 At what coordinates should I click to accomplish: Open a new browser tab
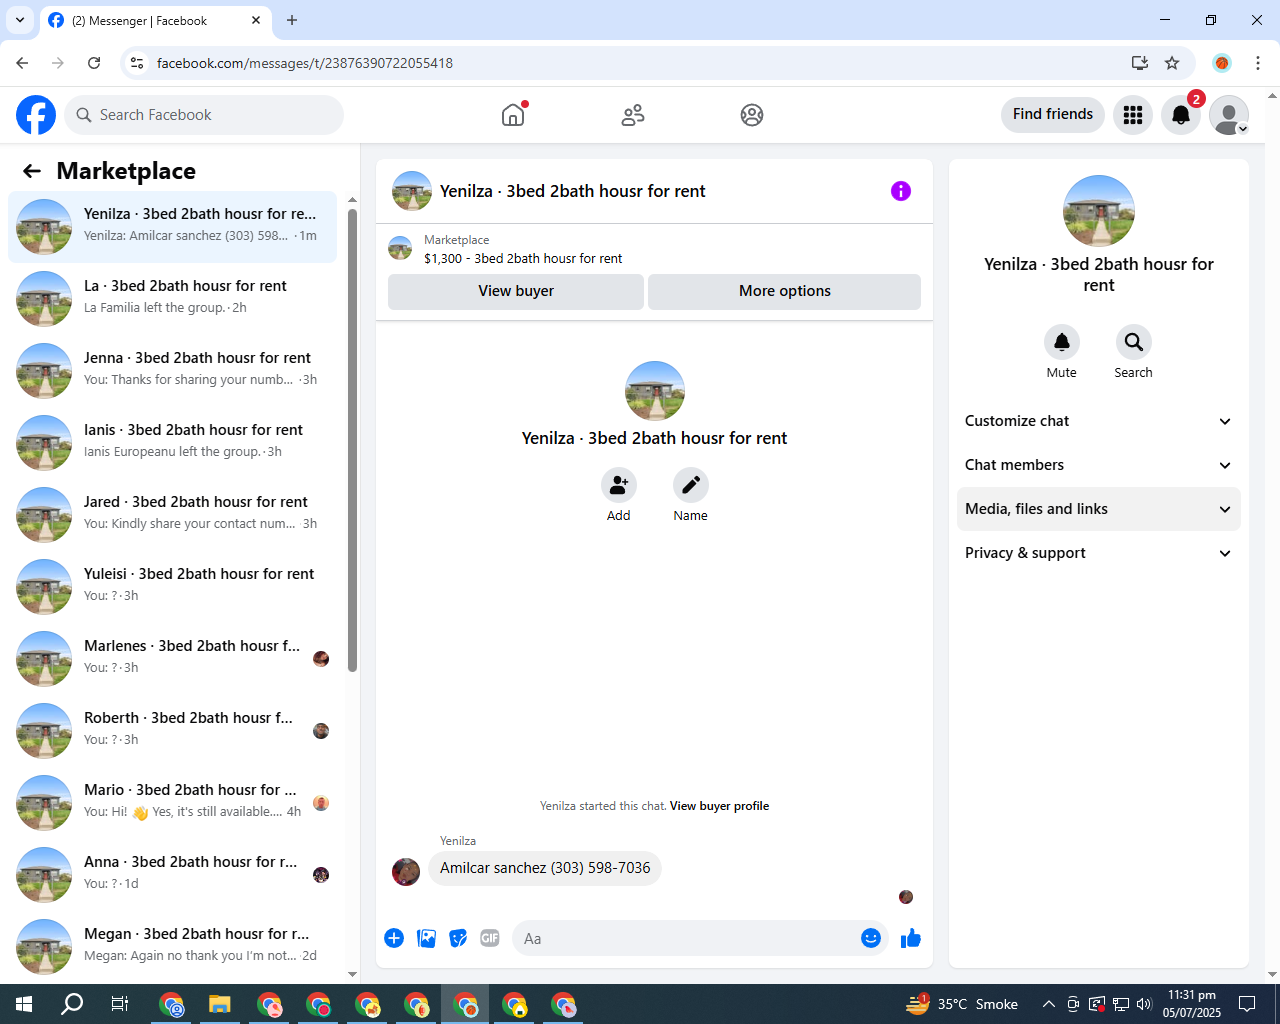click(x=292, y=20)
